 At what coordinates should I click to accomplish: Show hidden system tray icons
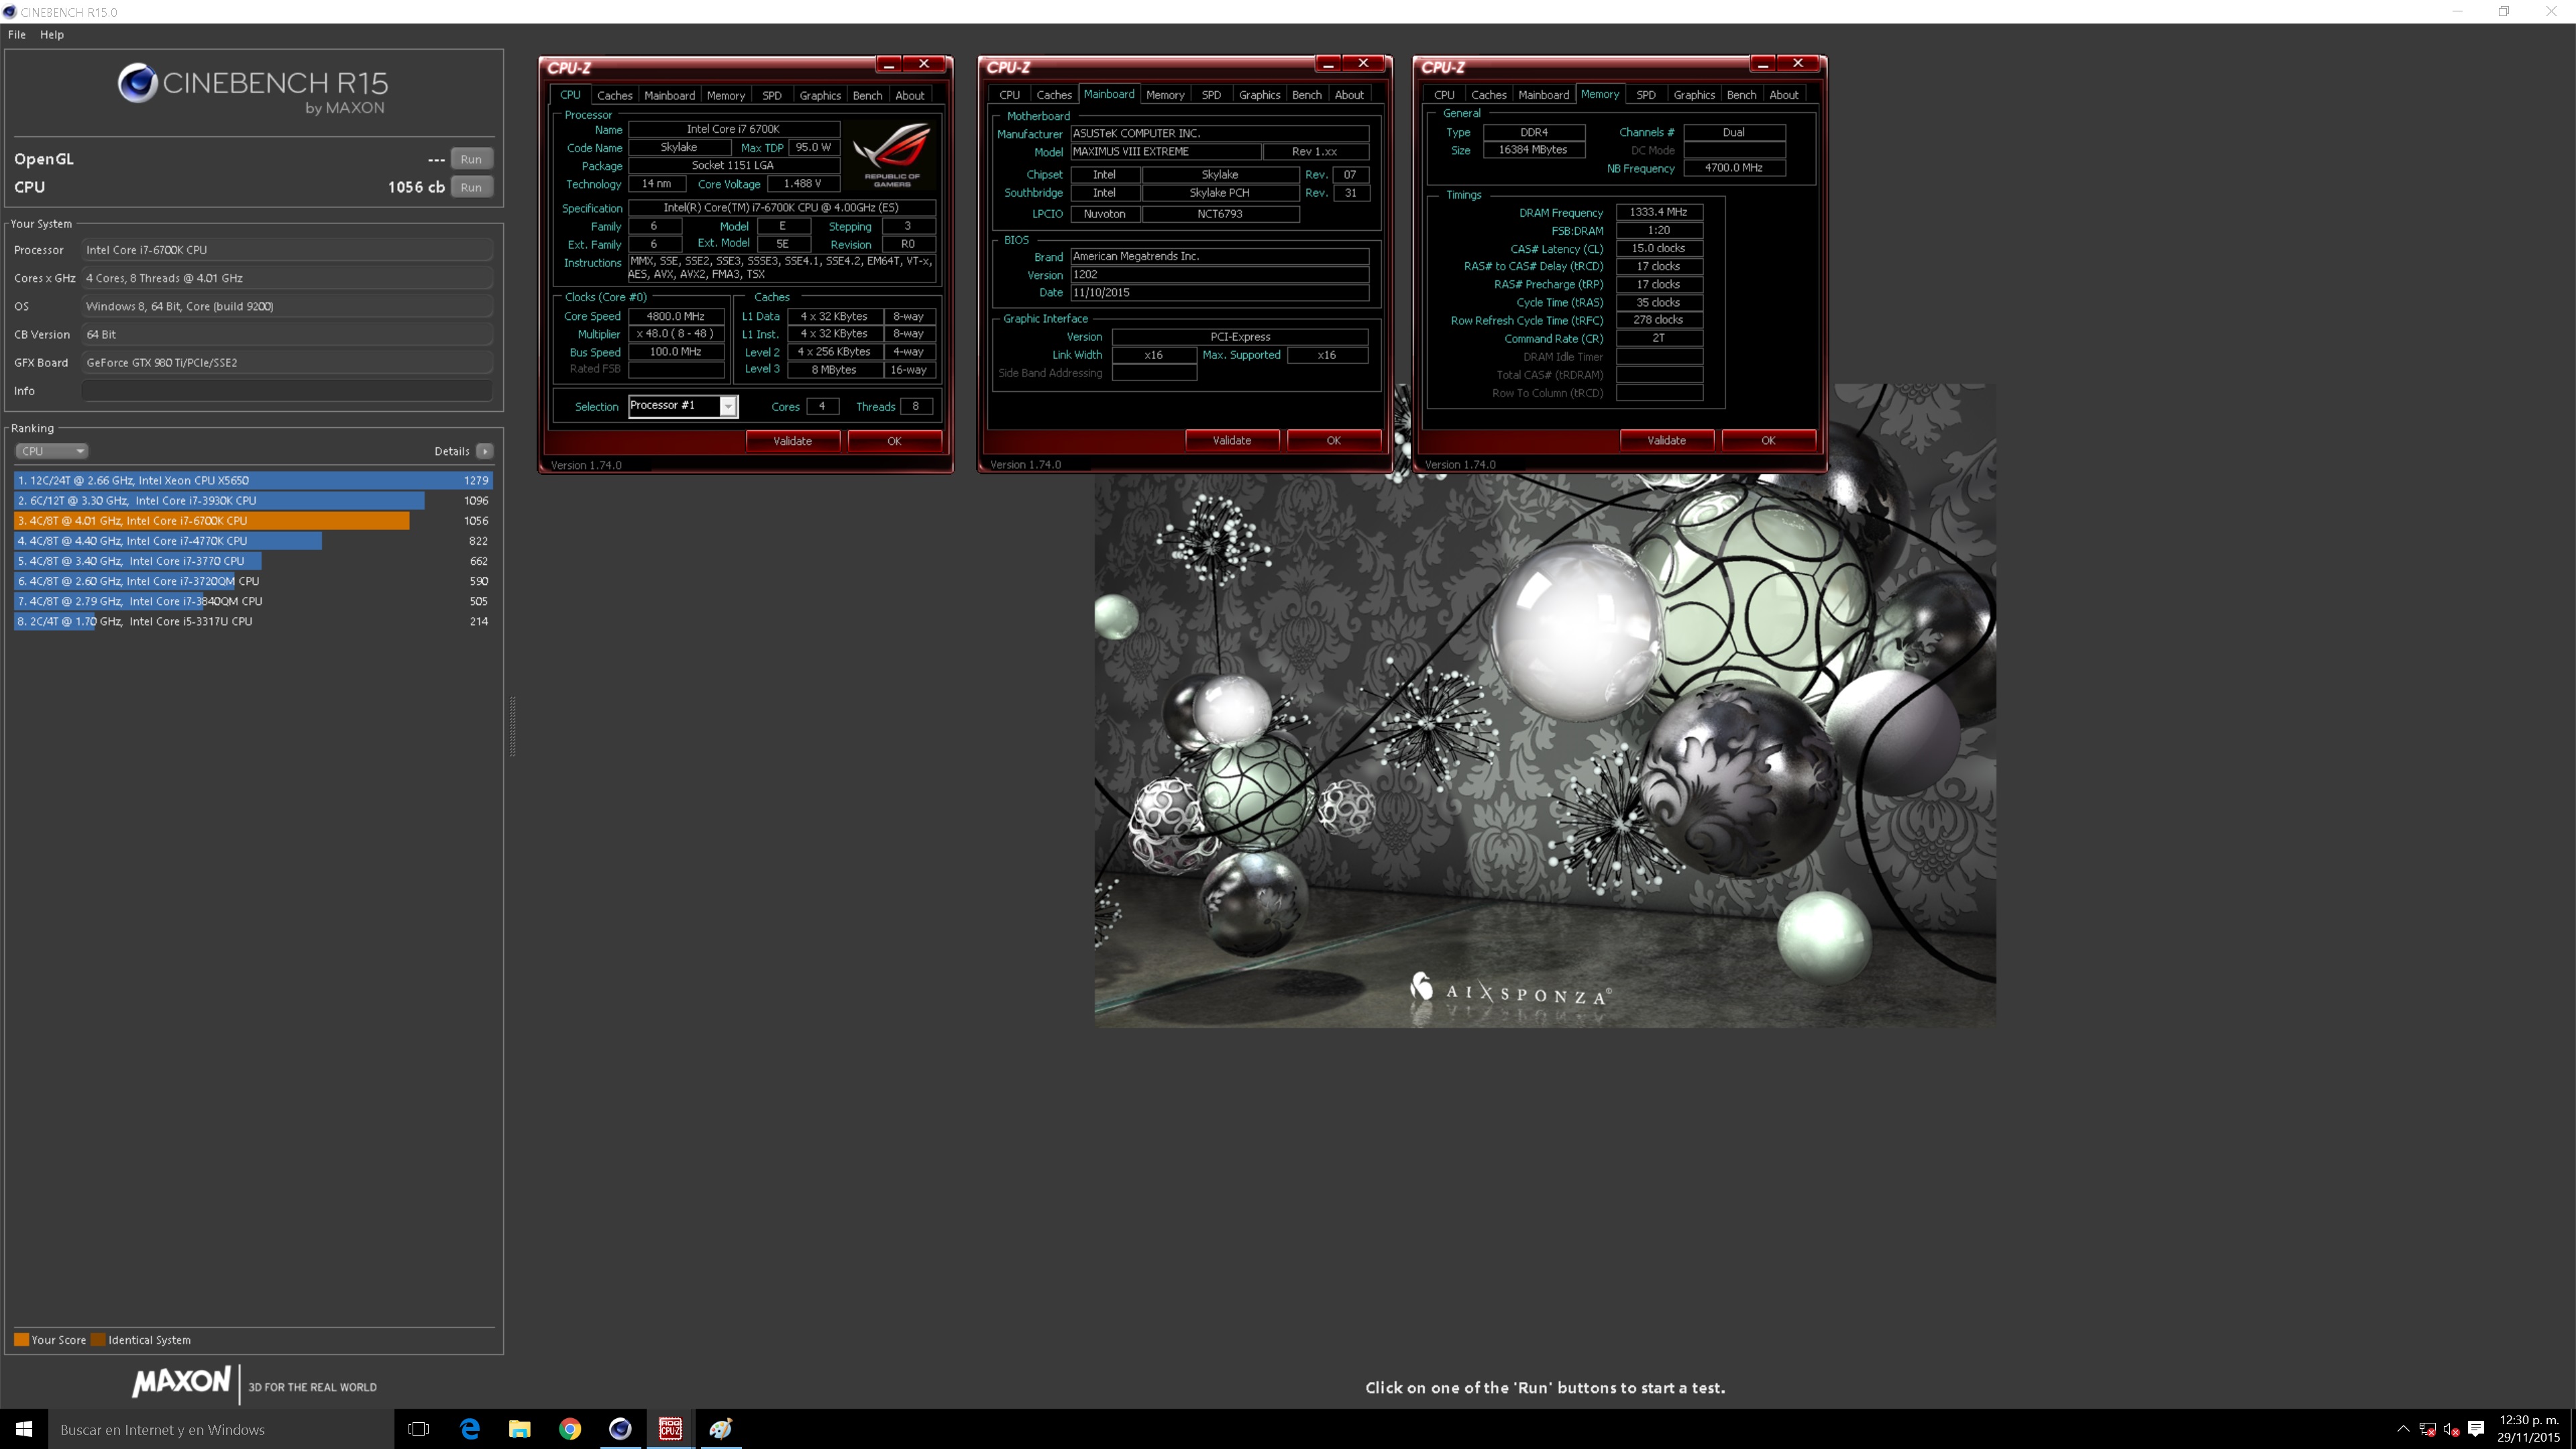[2403, 1429]
